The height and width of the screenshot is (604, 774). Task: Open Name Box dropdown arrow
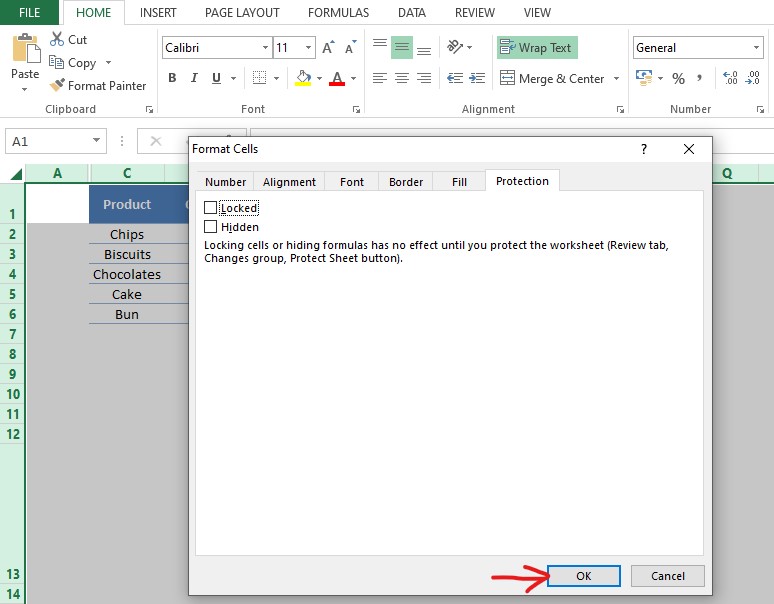(96, 141)
